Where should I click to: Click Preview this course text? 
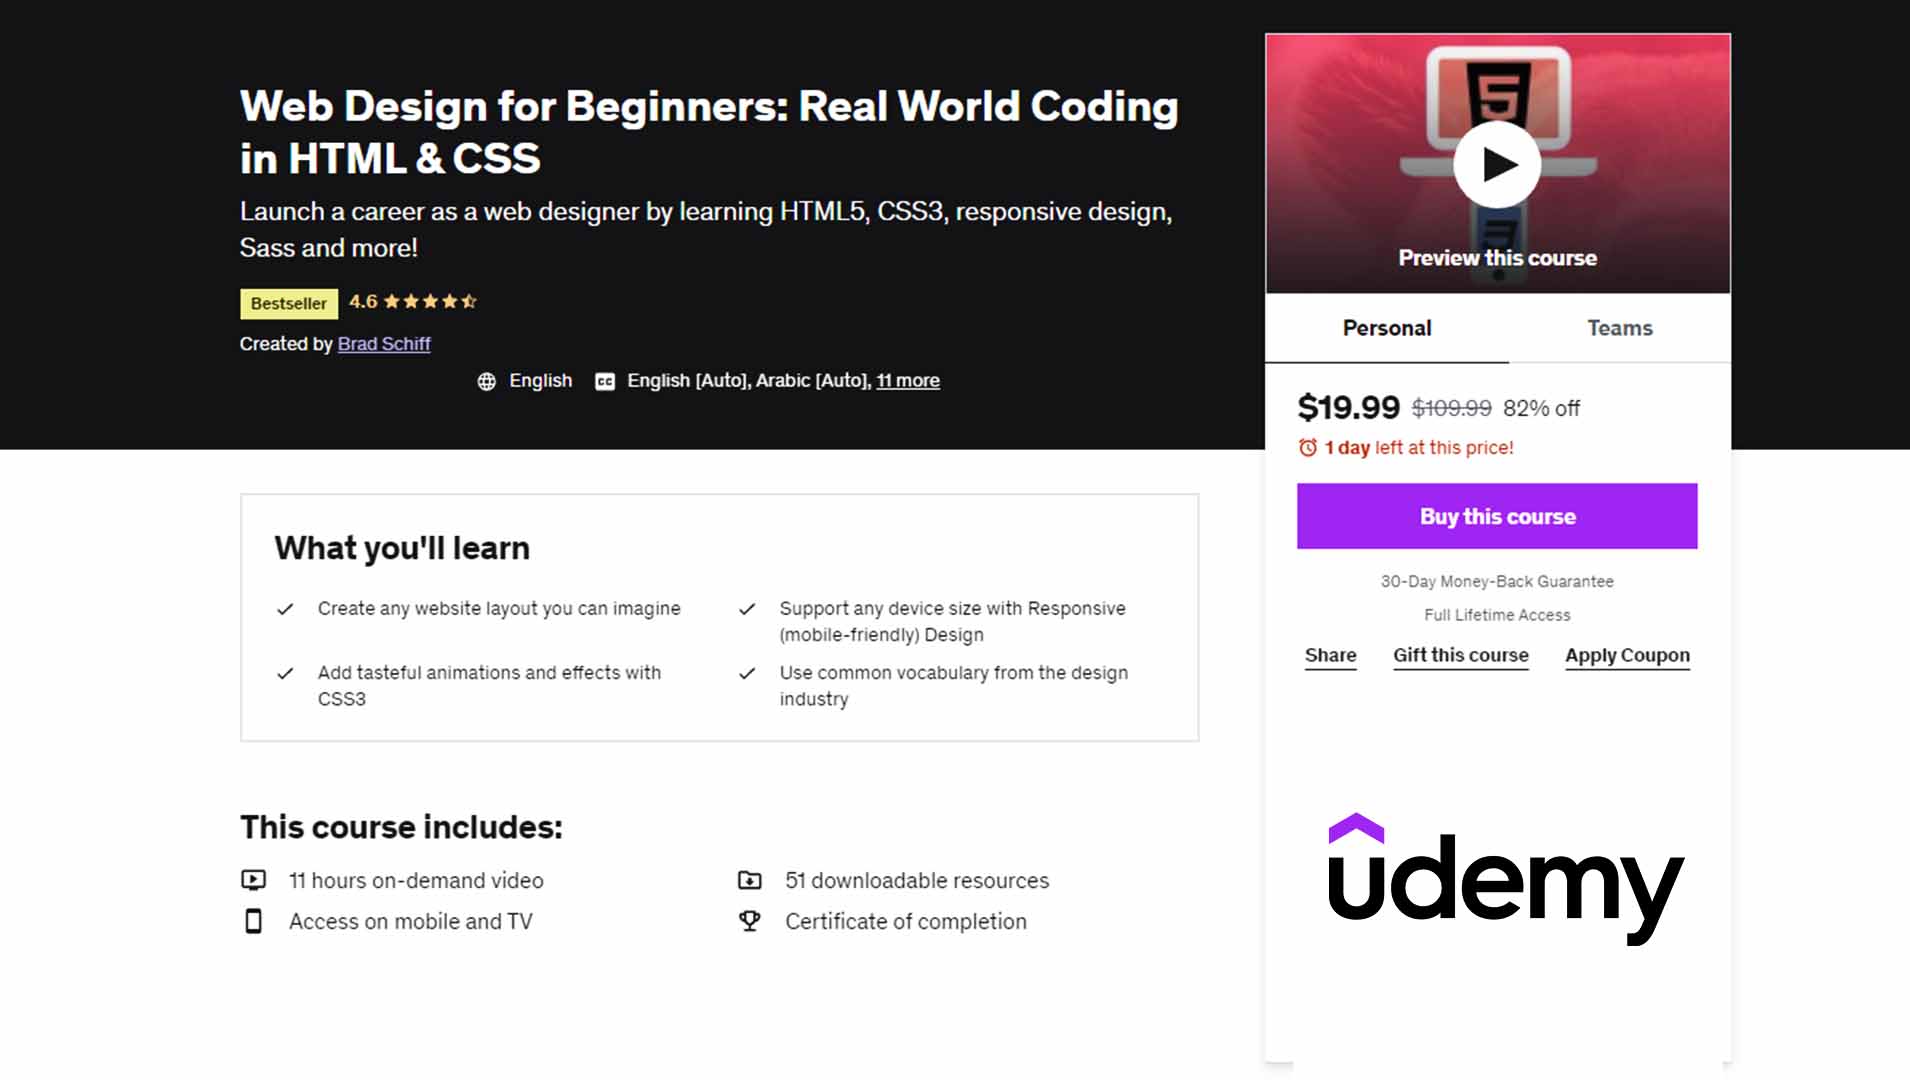click(x=1496, y=257)
